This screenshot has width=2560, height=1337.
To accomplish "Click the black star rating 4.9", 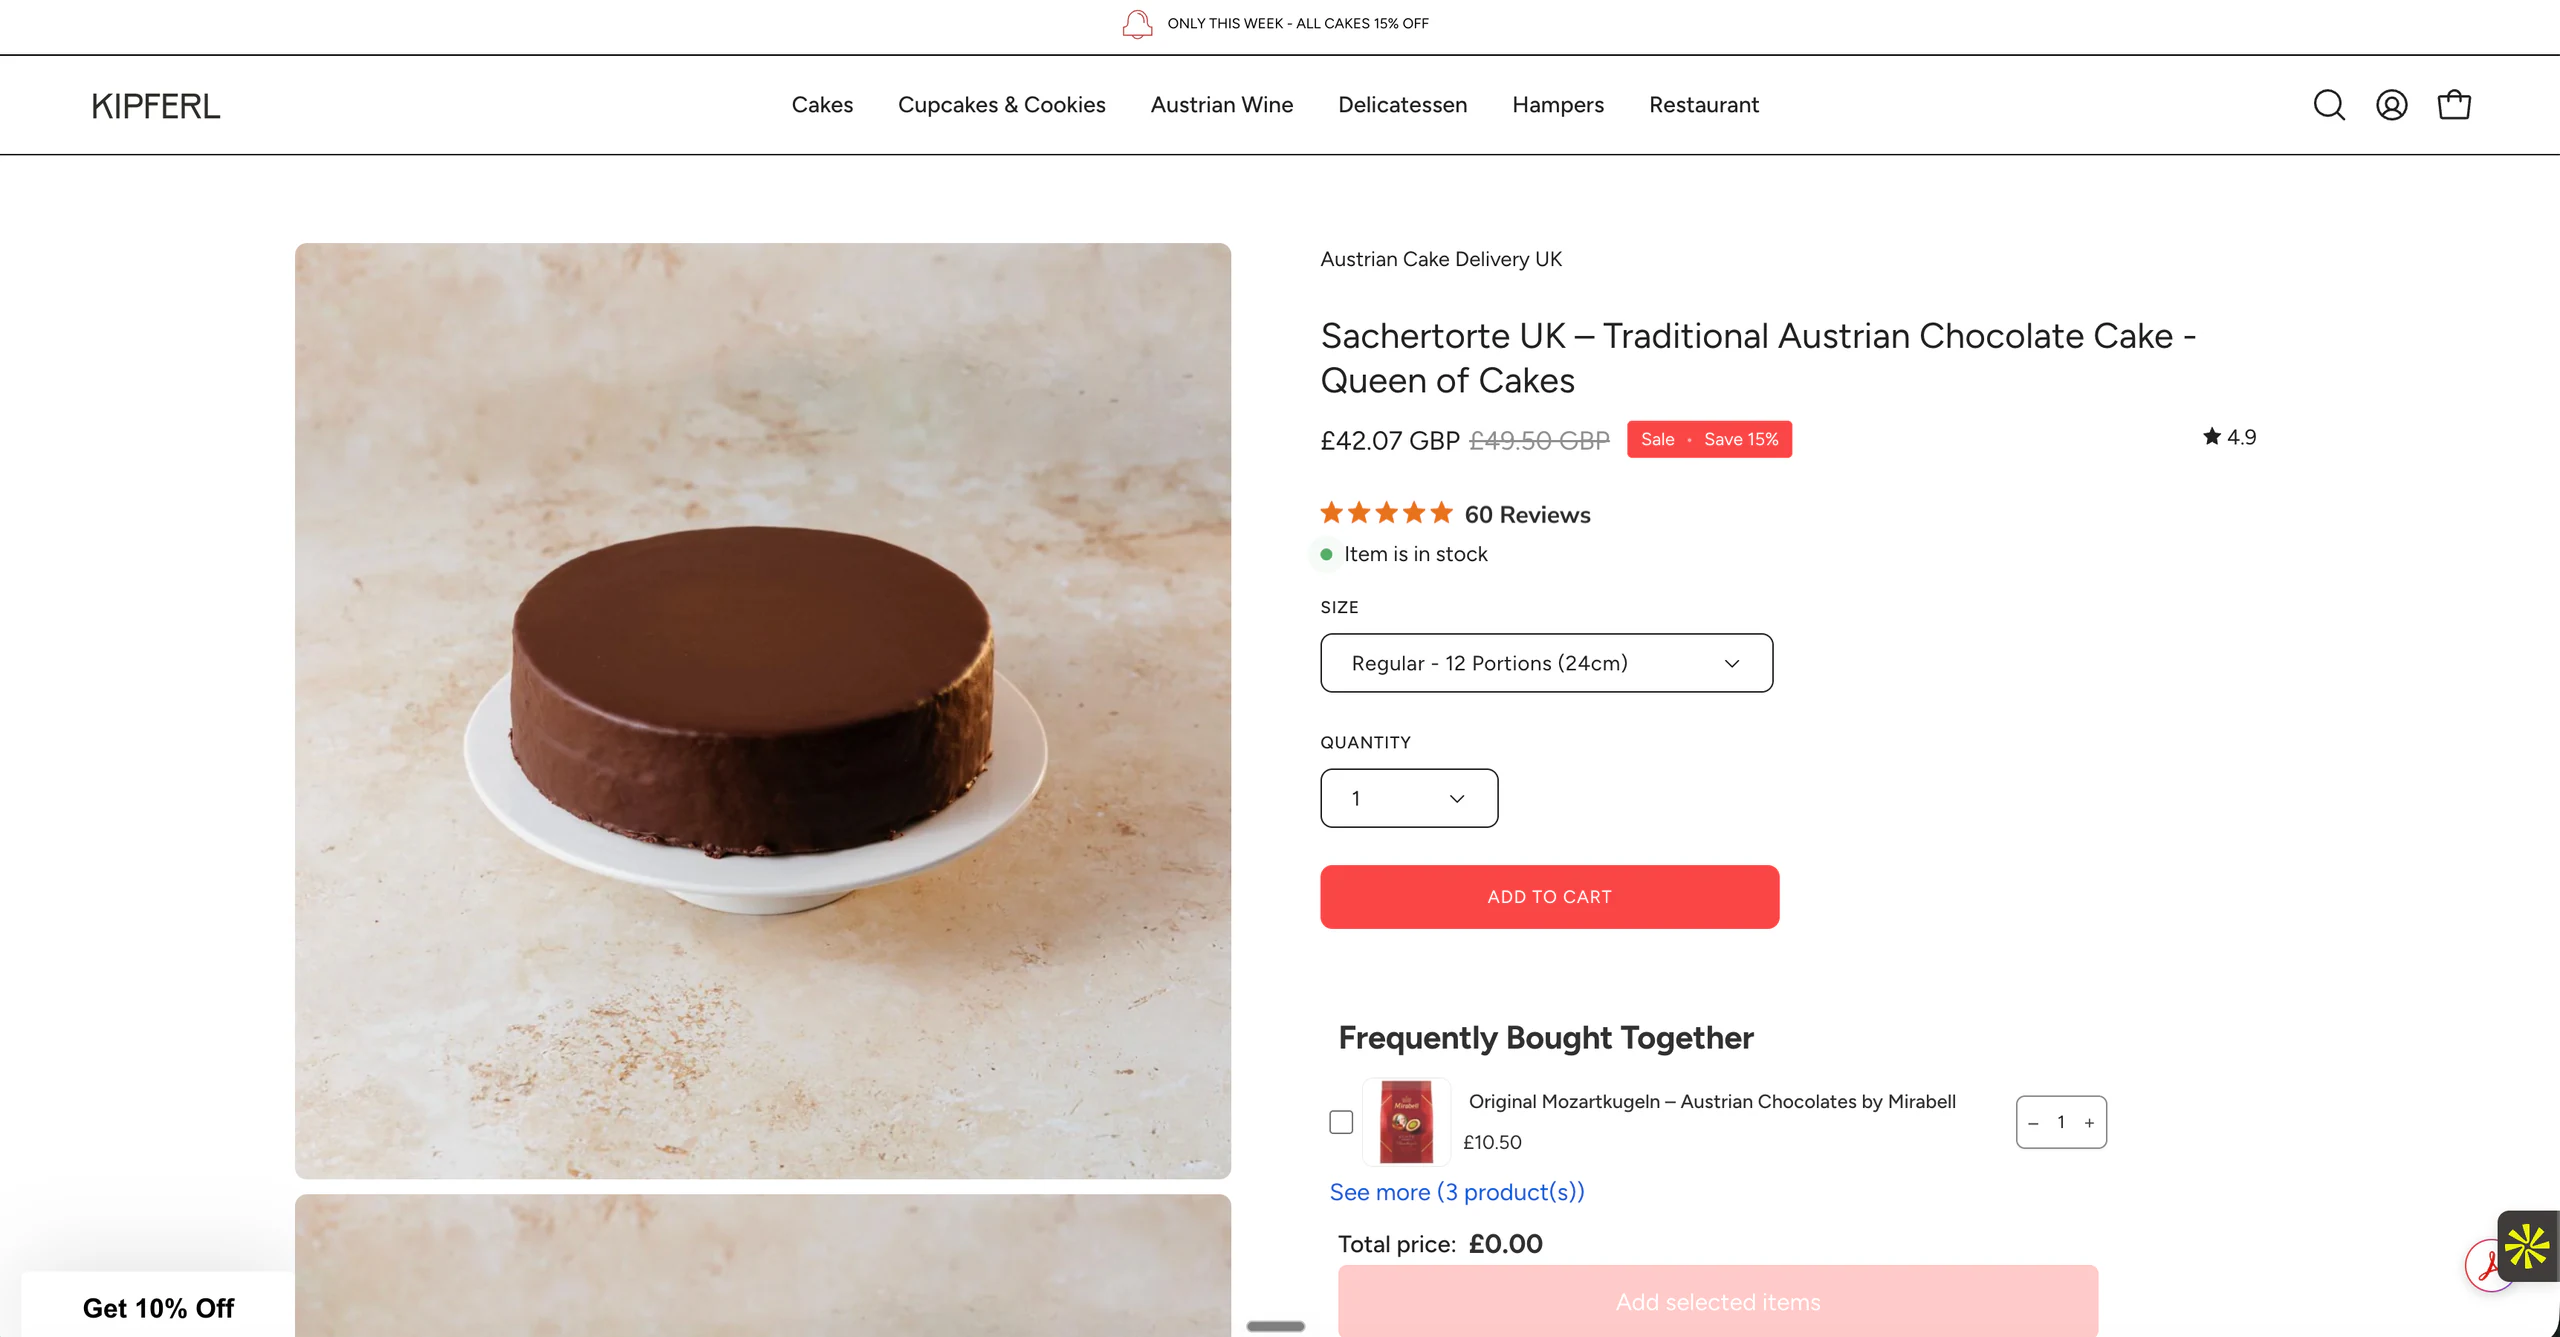I will (2229, 437).
